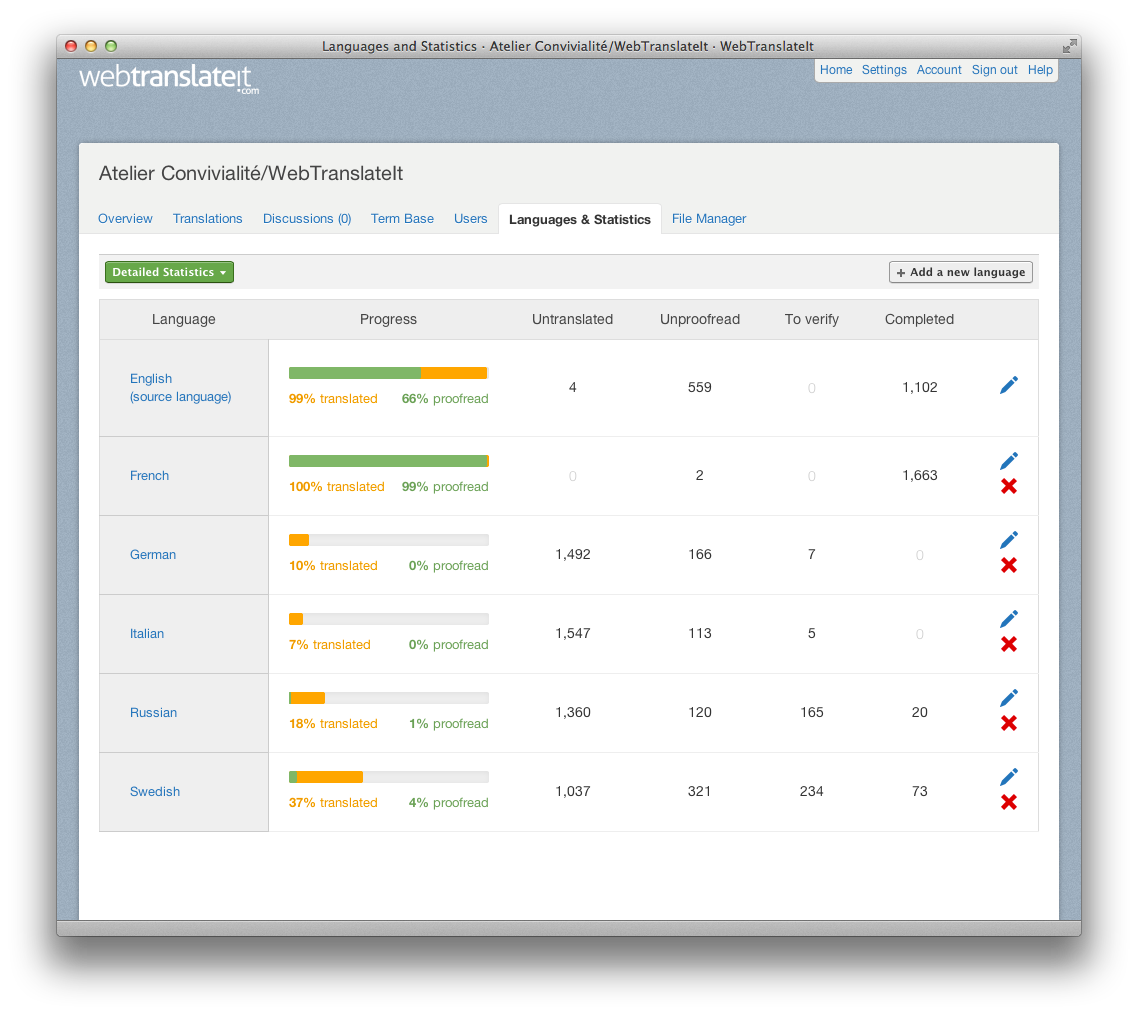
Task: Click the To verify column header
Action: tap(811, 319)
